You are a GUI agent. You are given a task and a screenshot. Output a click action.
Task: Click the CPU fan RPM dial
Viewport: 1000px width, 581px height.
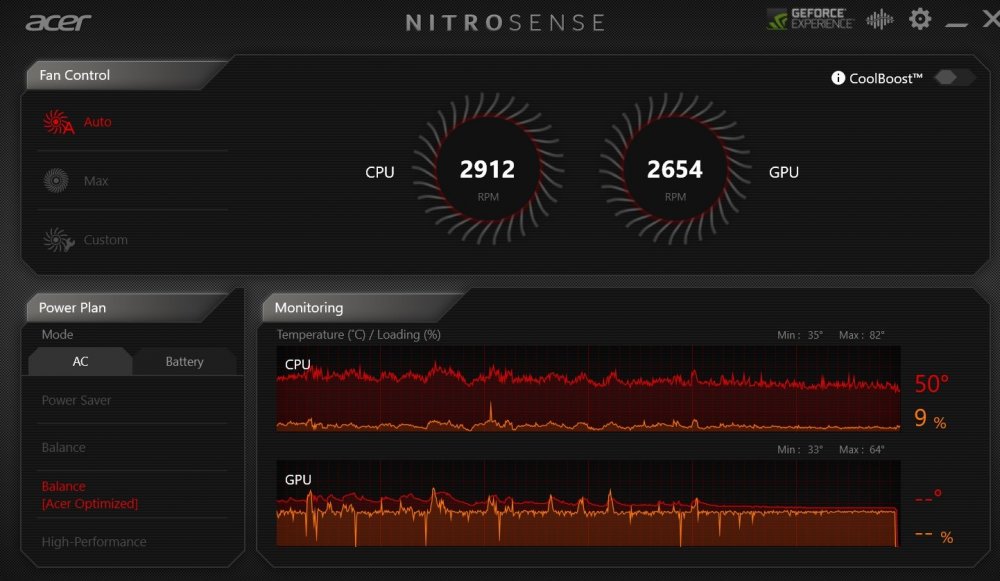(x=487, y=170)
